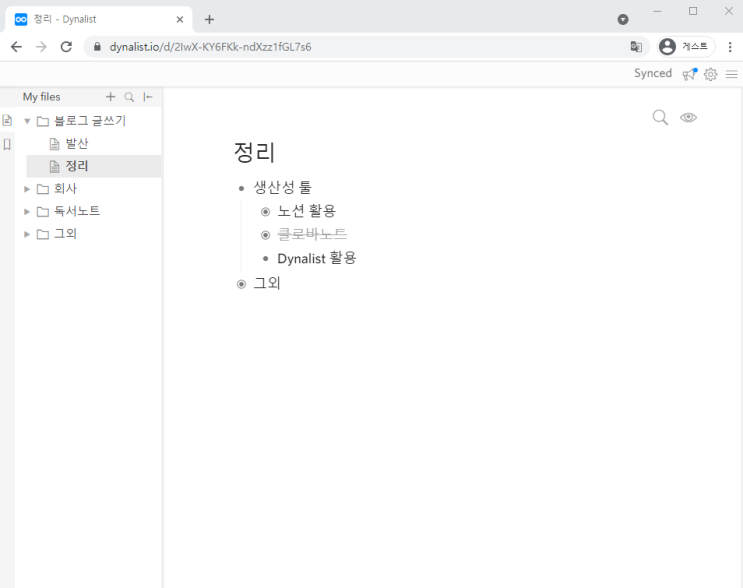The image size is (743, 588).
Task: Open the main hamburger menu icon
Action: (732, 74)
